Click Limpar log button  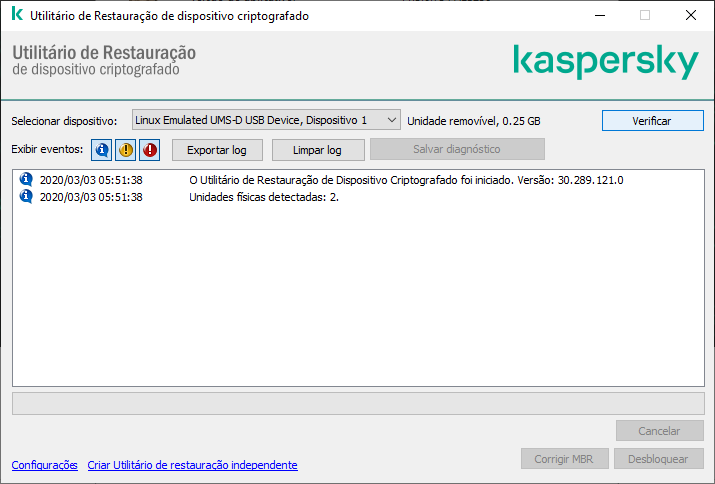(x=318, y=150)
